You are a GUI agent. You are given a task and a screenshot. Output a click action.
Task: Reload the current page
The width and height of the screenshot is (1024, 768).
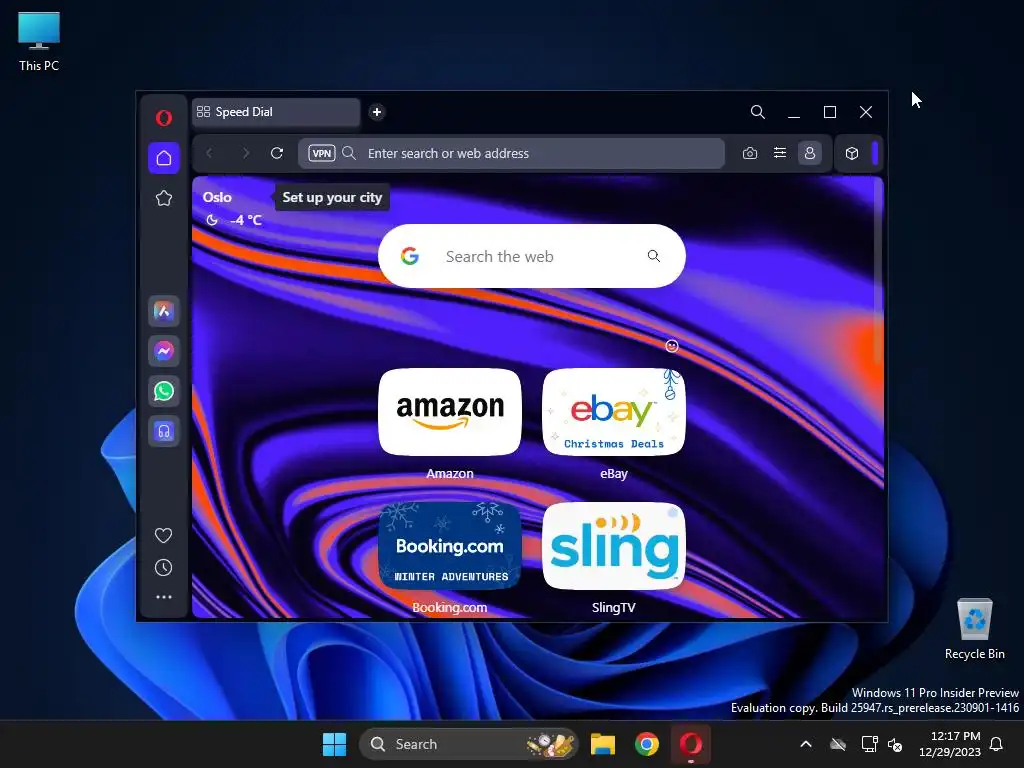point(277,153)
